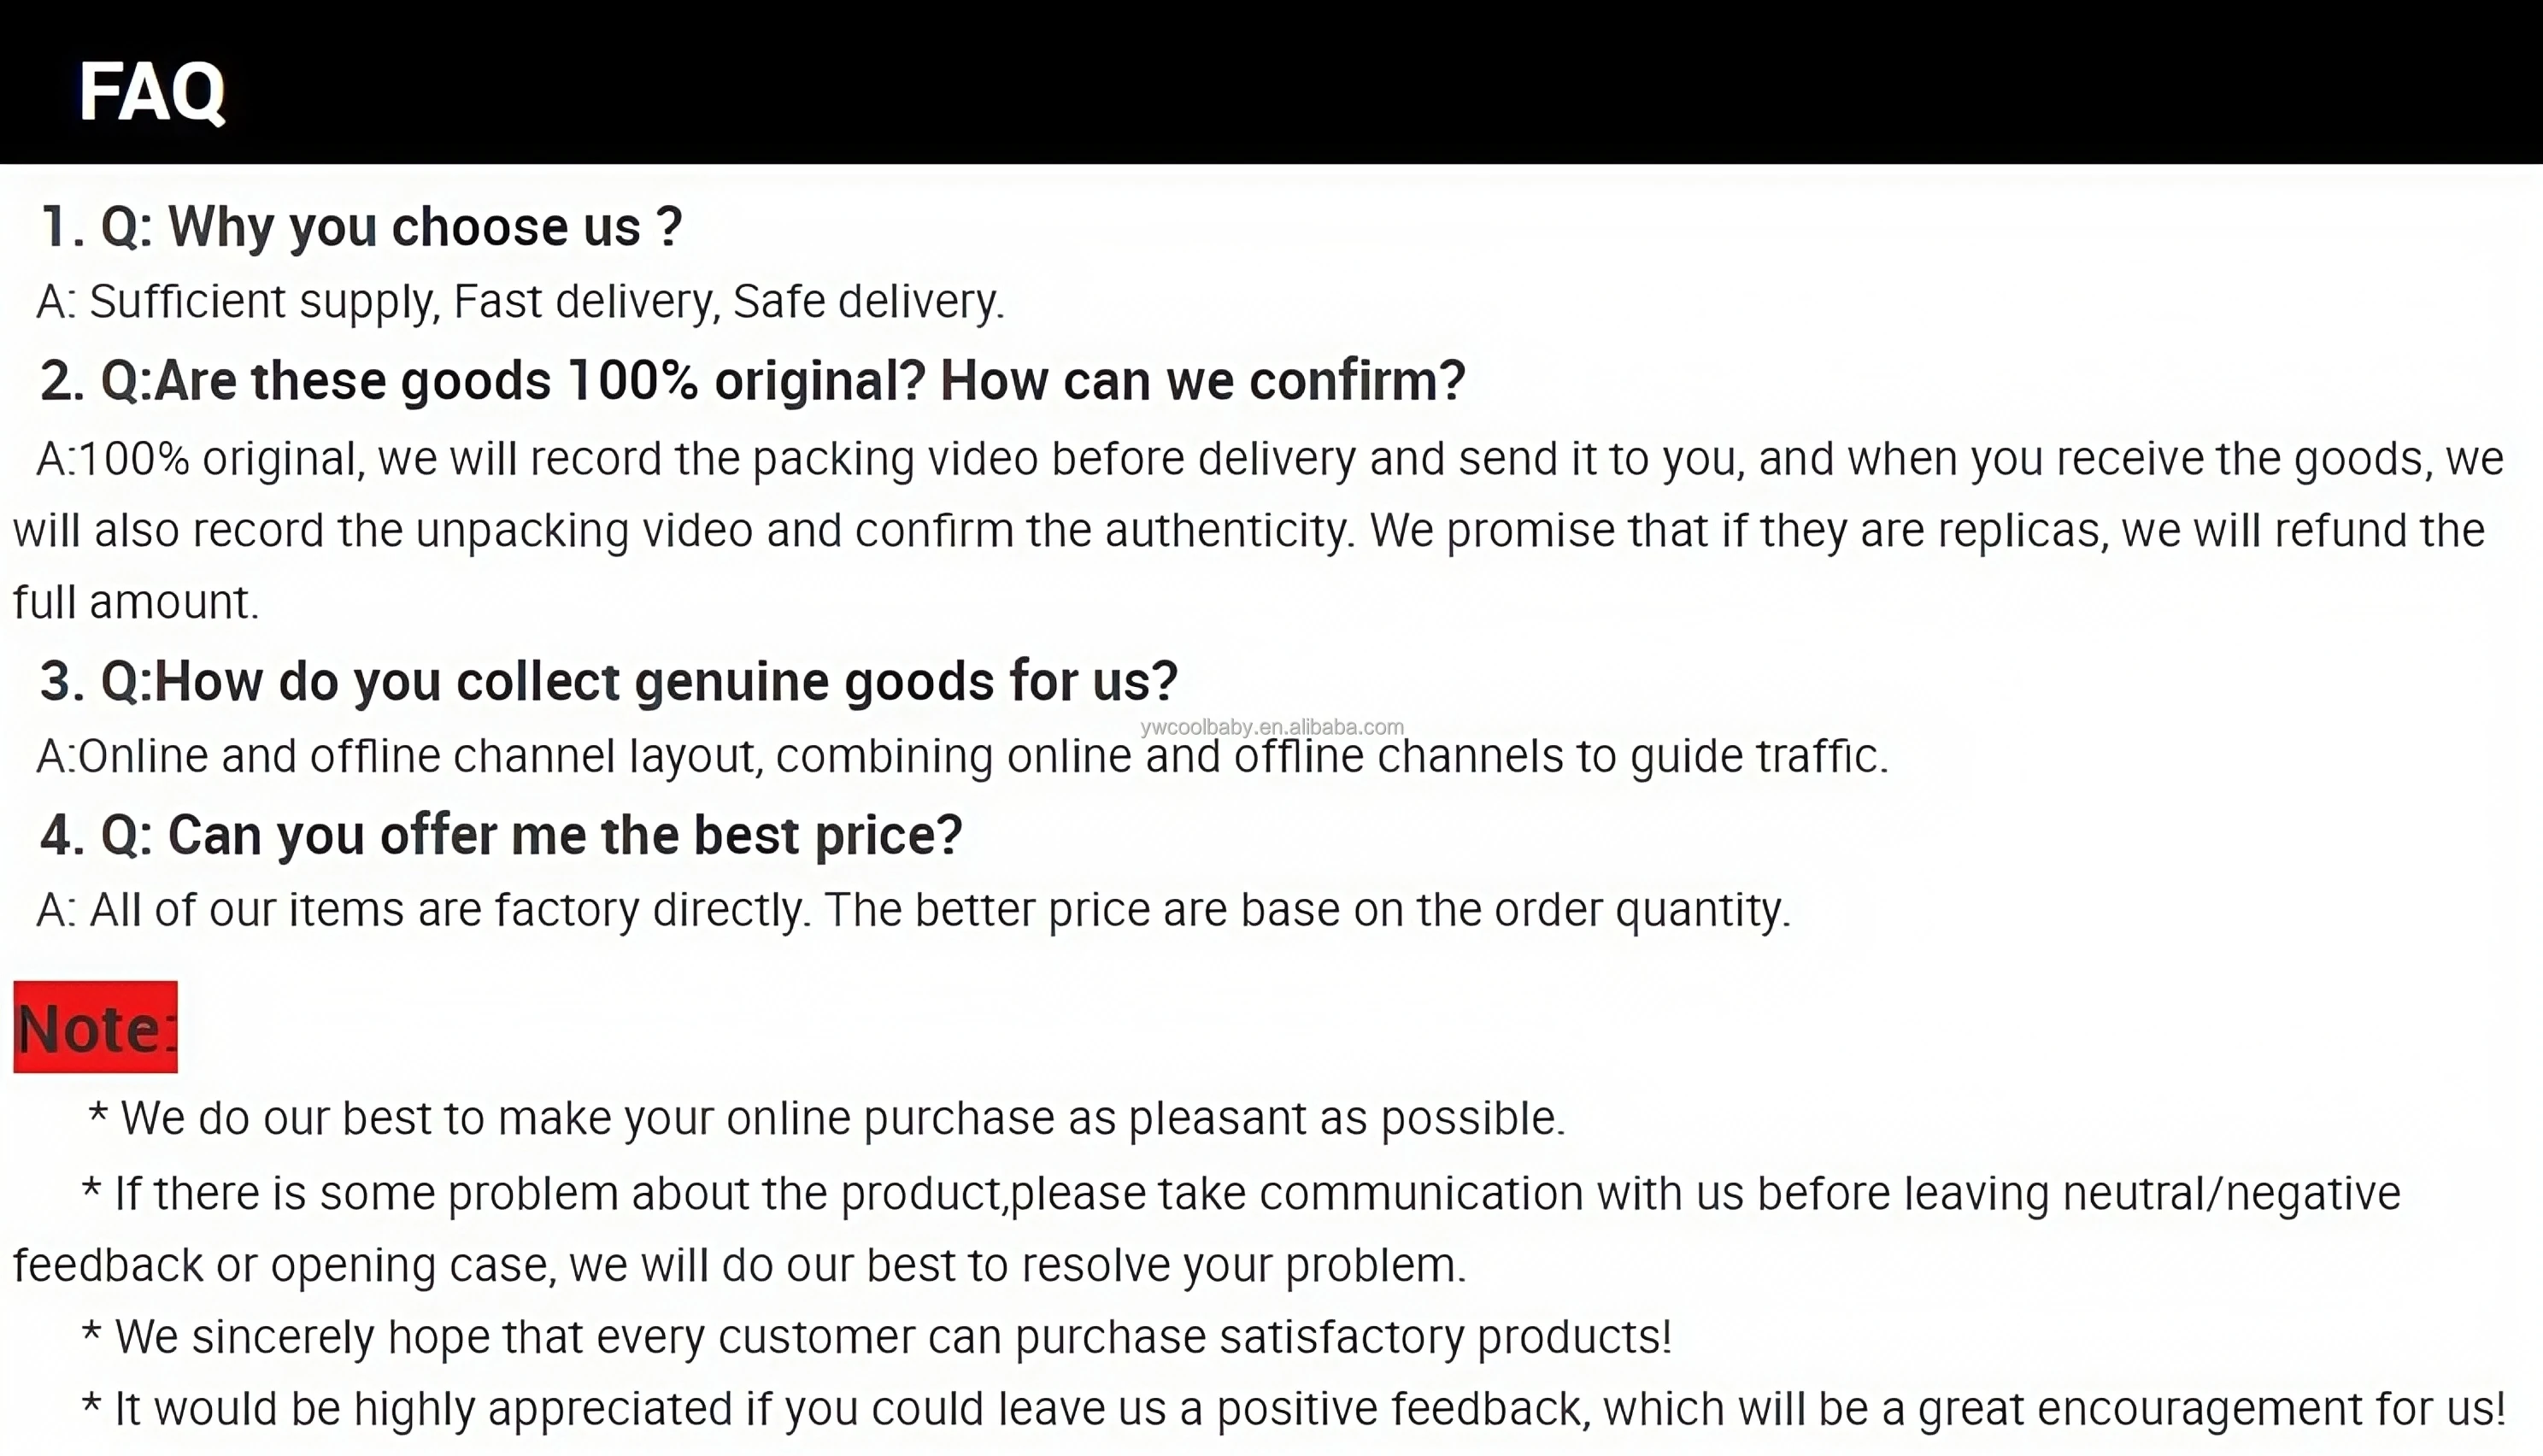The width and height of the screenshot is (2543, 1456).
Task: Click the answer line starting "A:100% original"
Action: tap(1270, 459)
